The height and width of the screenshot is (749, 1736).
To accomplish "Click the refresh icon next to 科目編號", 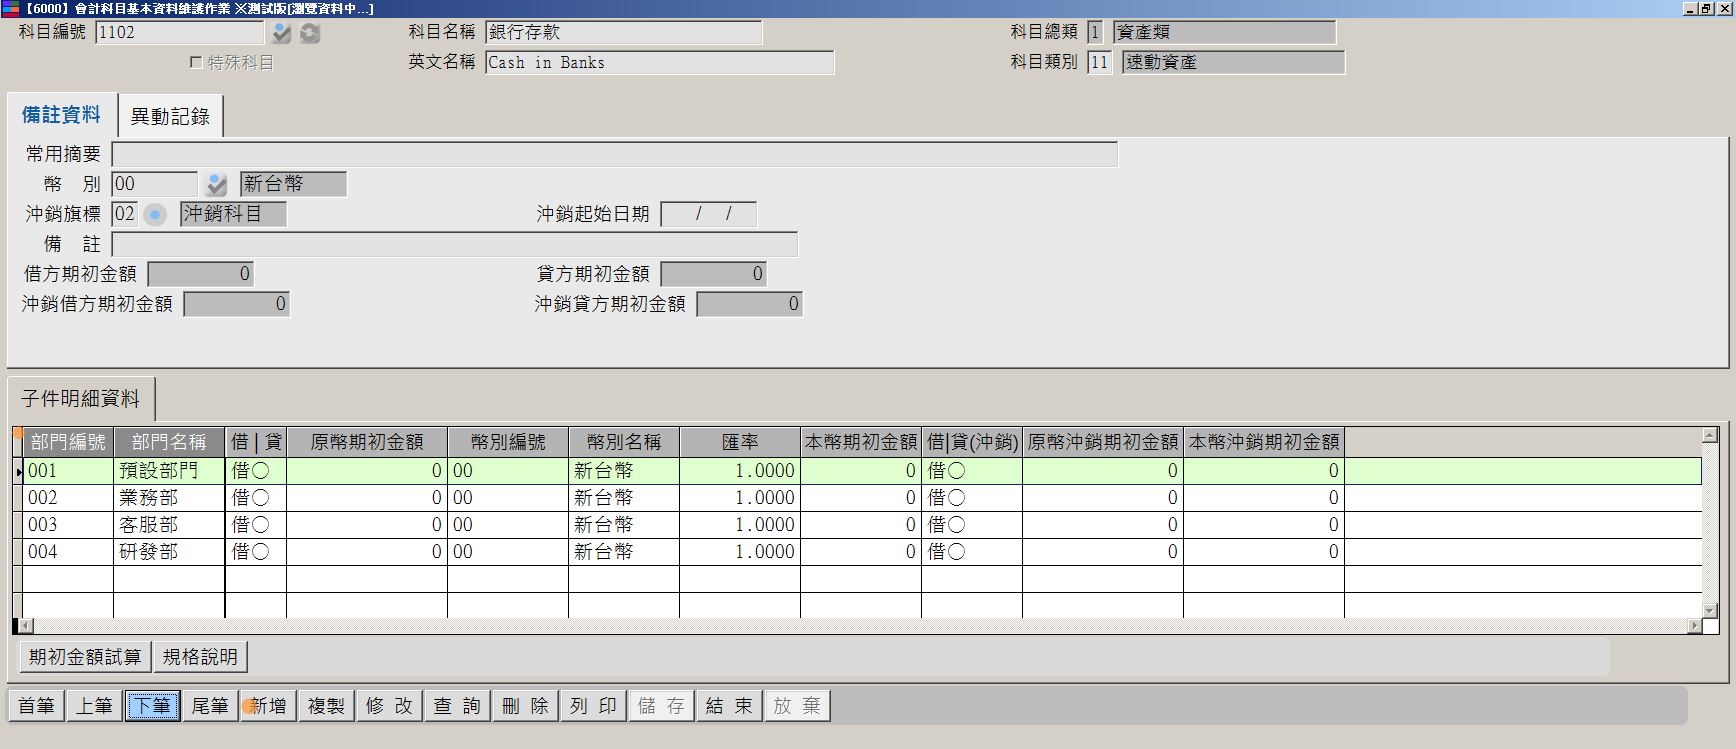I will (310, 33).
